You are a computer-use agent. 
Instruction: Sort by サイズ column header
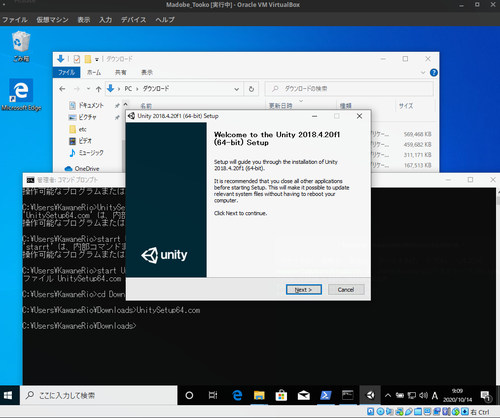406,106
